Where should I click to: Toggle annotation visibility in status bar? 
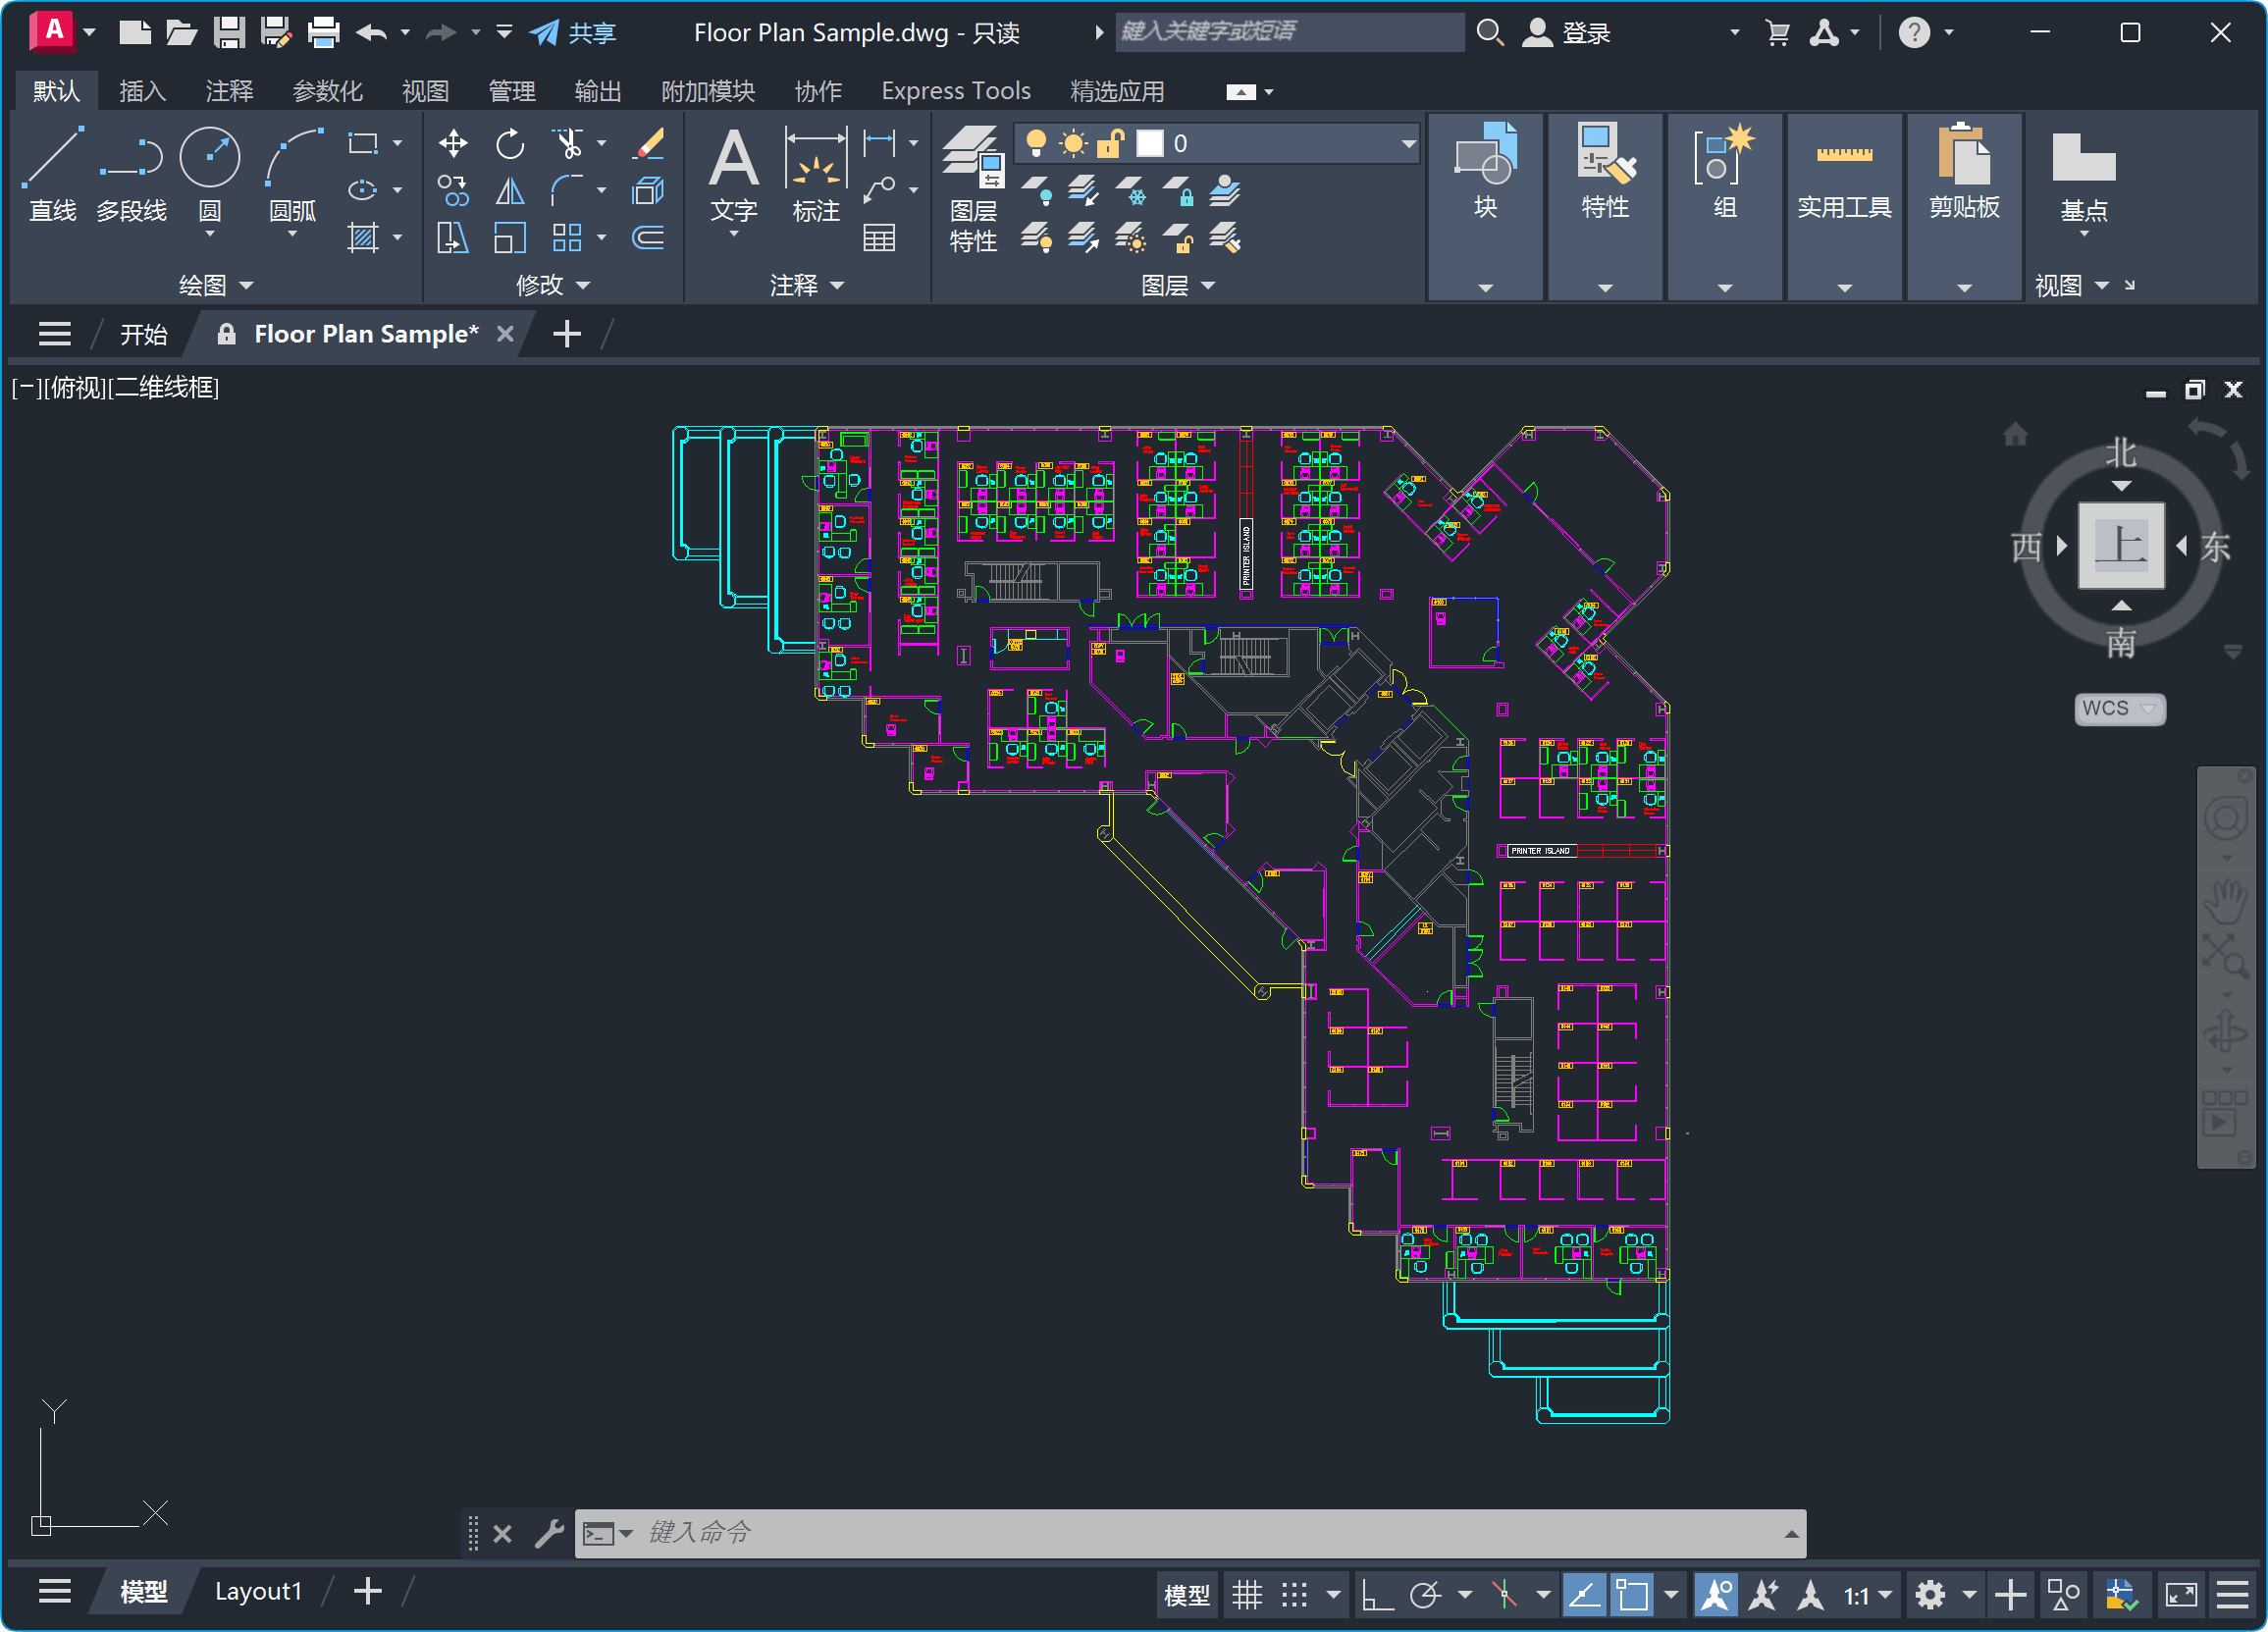[1716, 1594]
